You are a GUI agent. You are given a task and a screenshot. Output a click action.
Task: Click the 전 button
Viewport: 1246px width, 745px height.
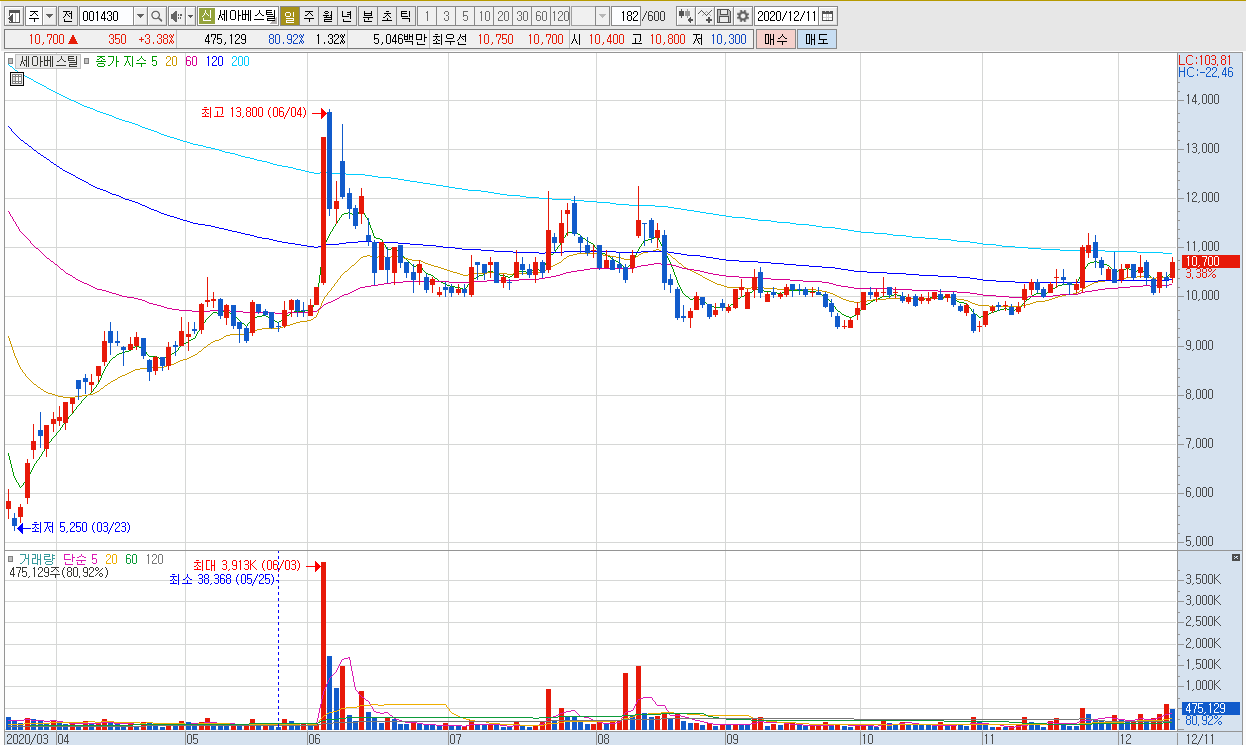click(67, 16)
